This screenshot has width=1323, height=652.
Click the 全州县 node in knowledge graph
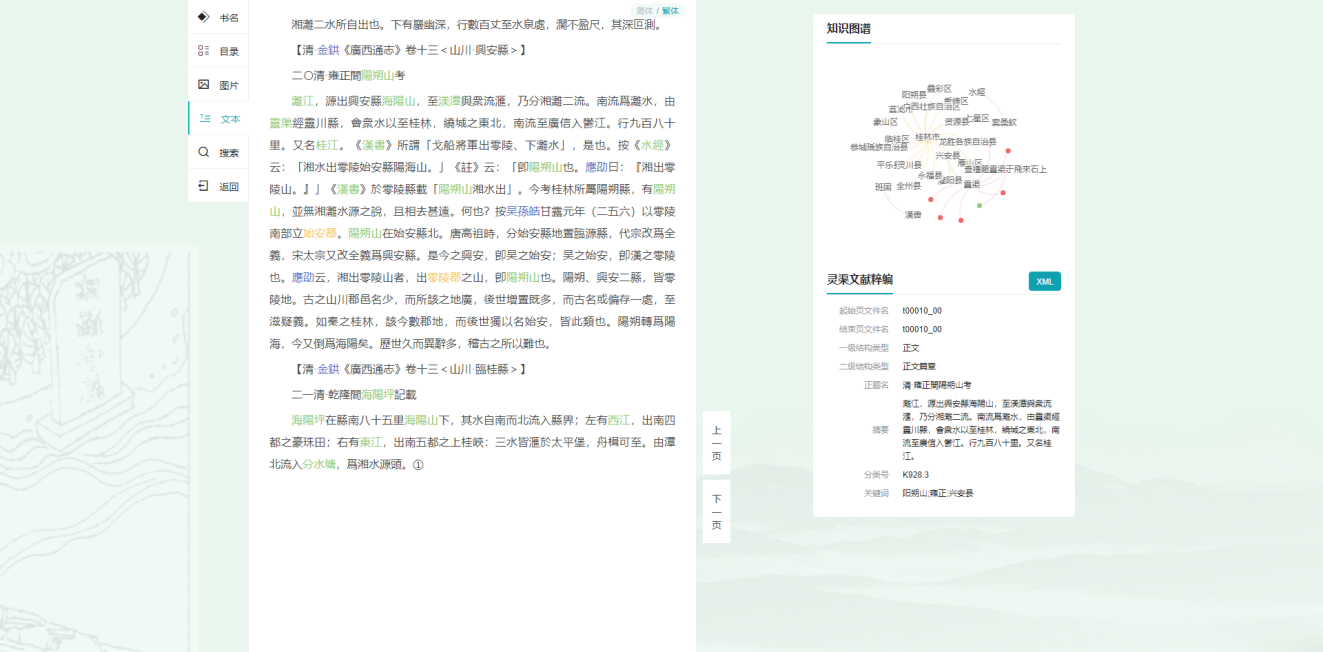click(908, 186)
